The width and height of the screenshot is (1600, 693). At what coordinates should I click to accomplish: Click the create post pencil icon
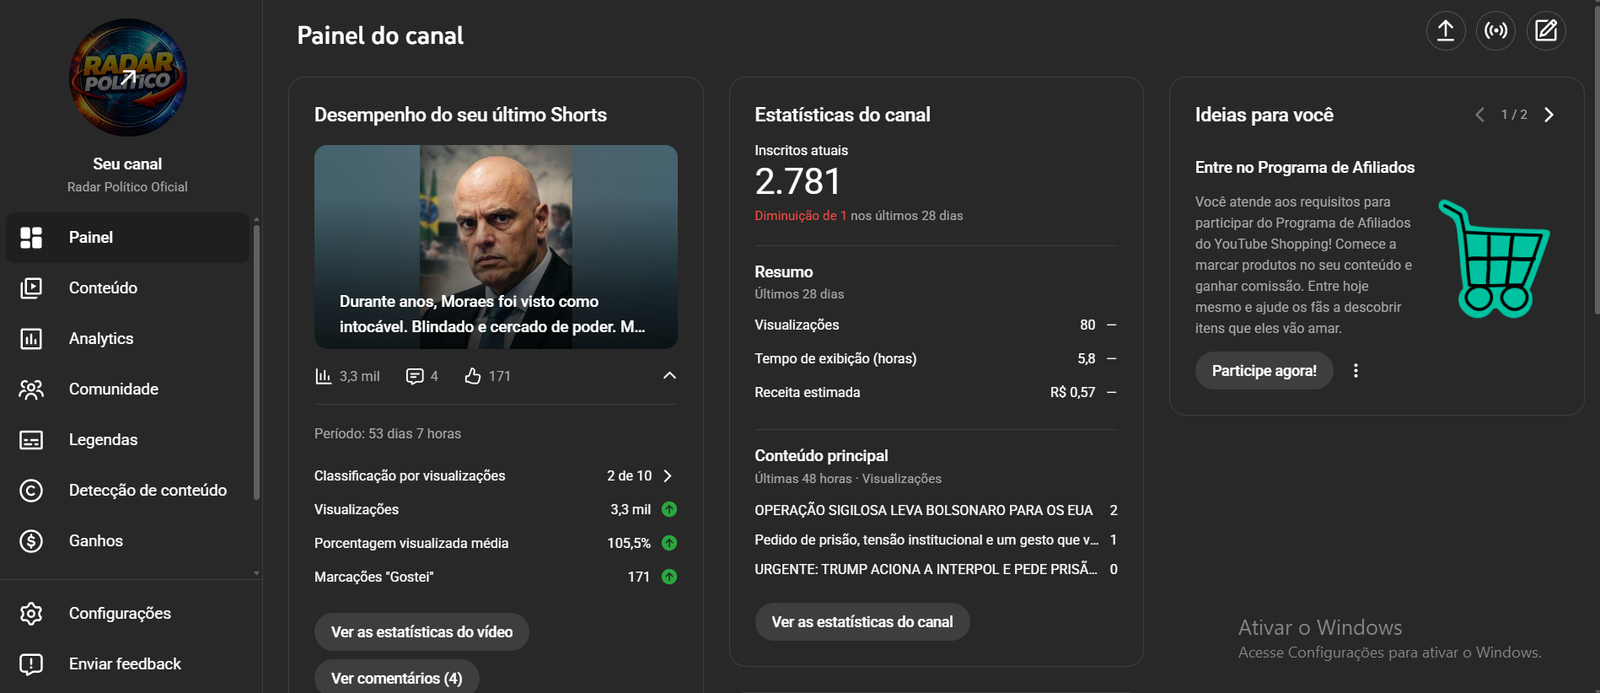coord(1546,31)
